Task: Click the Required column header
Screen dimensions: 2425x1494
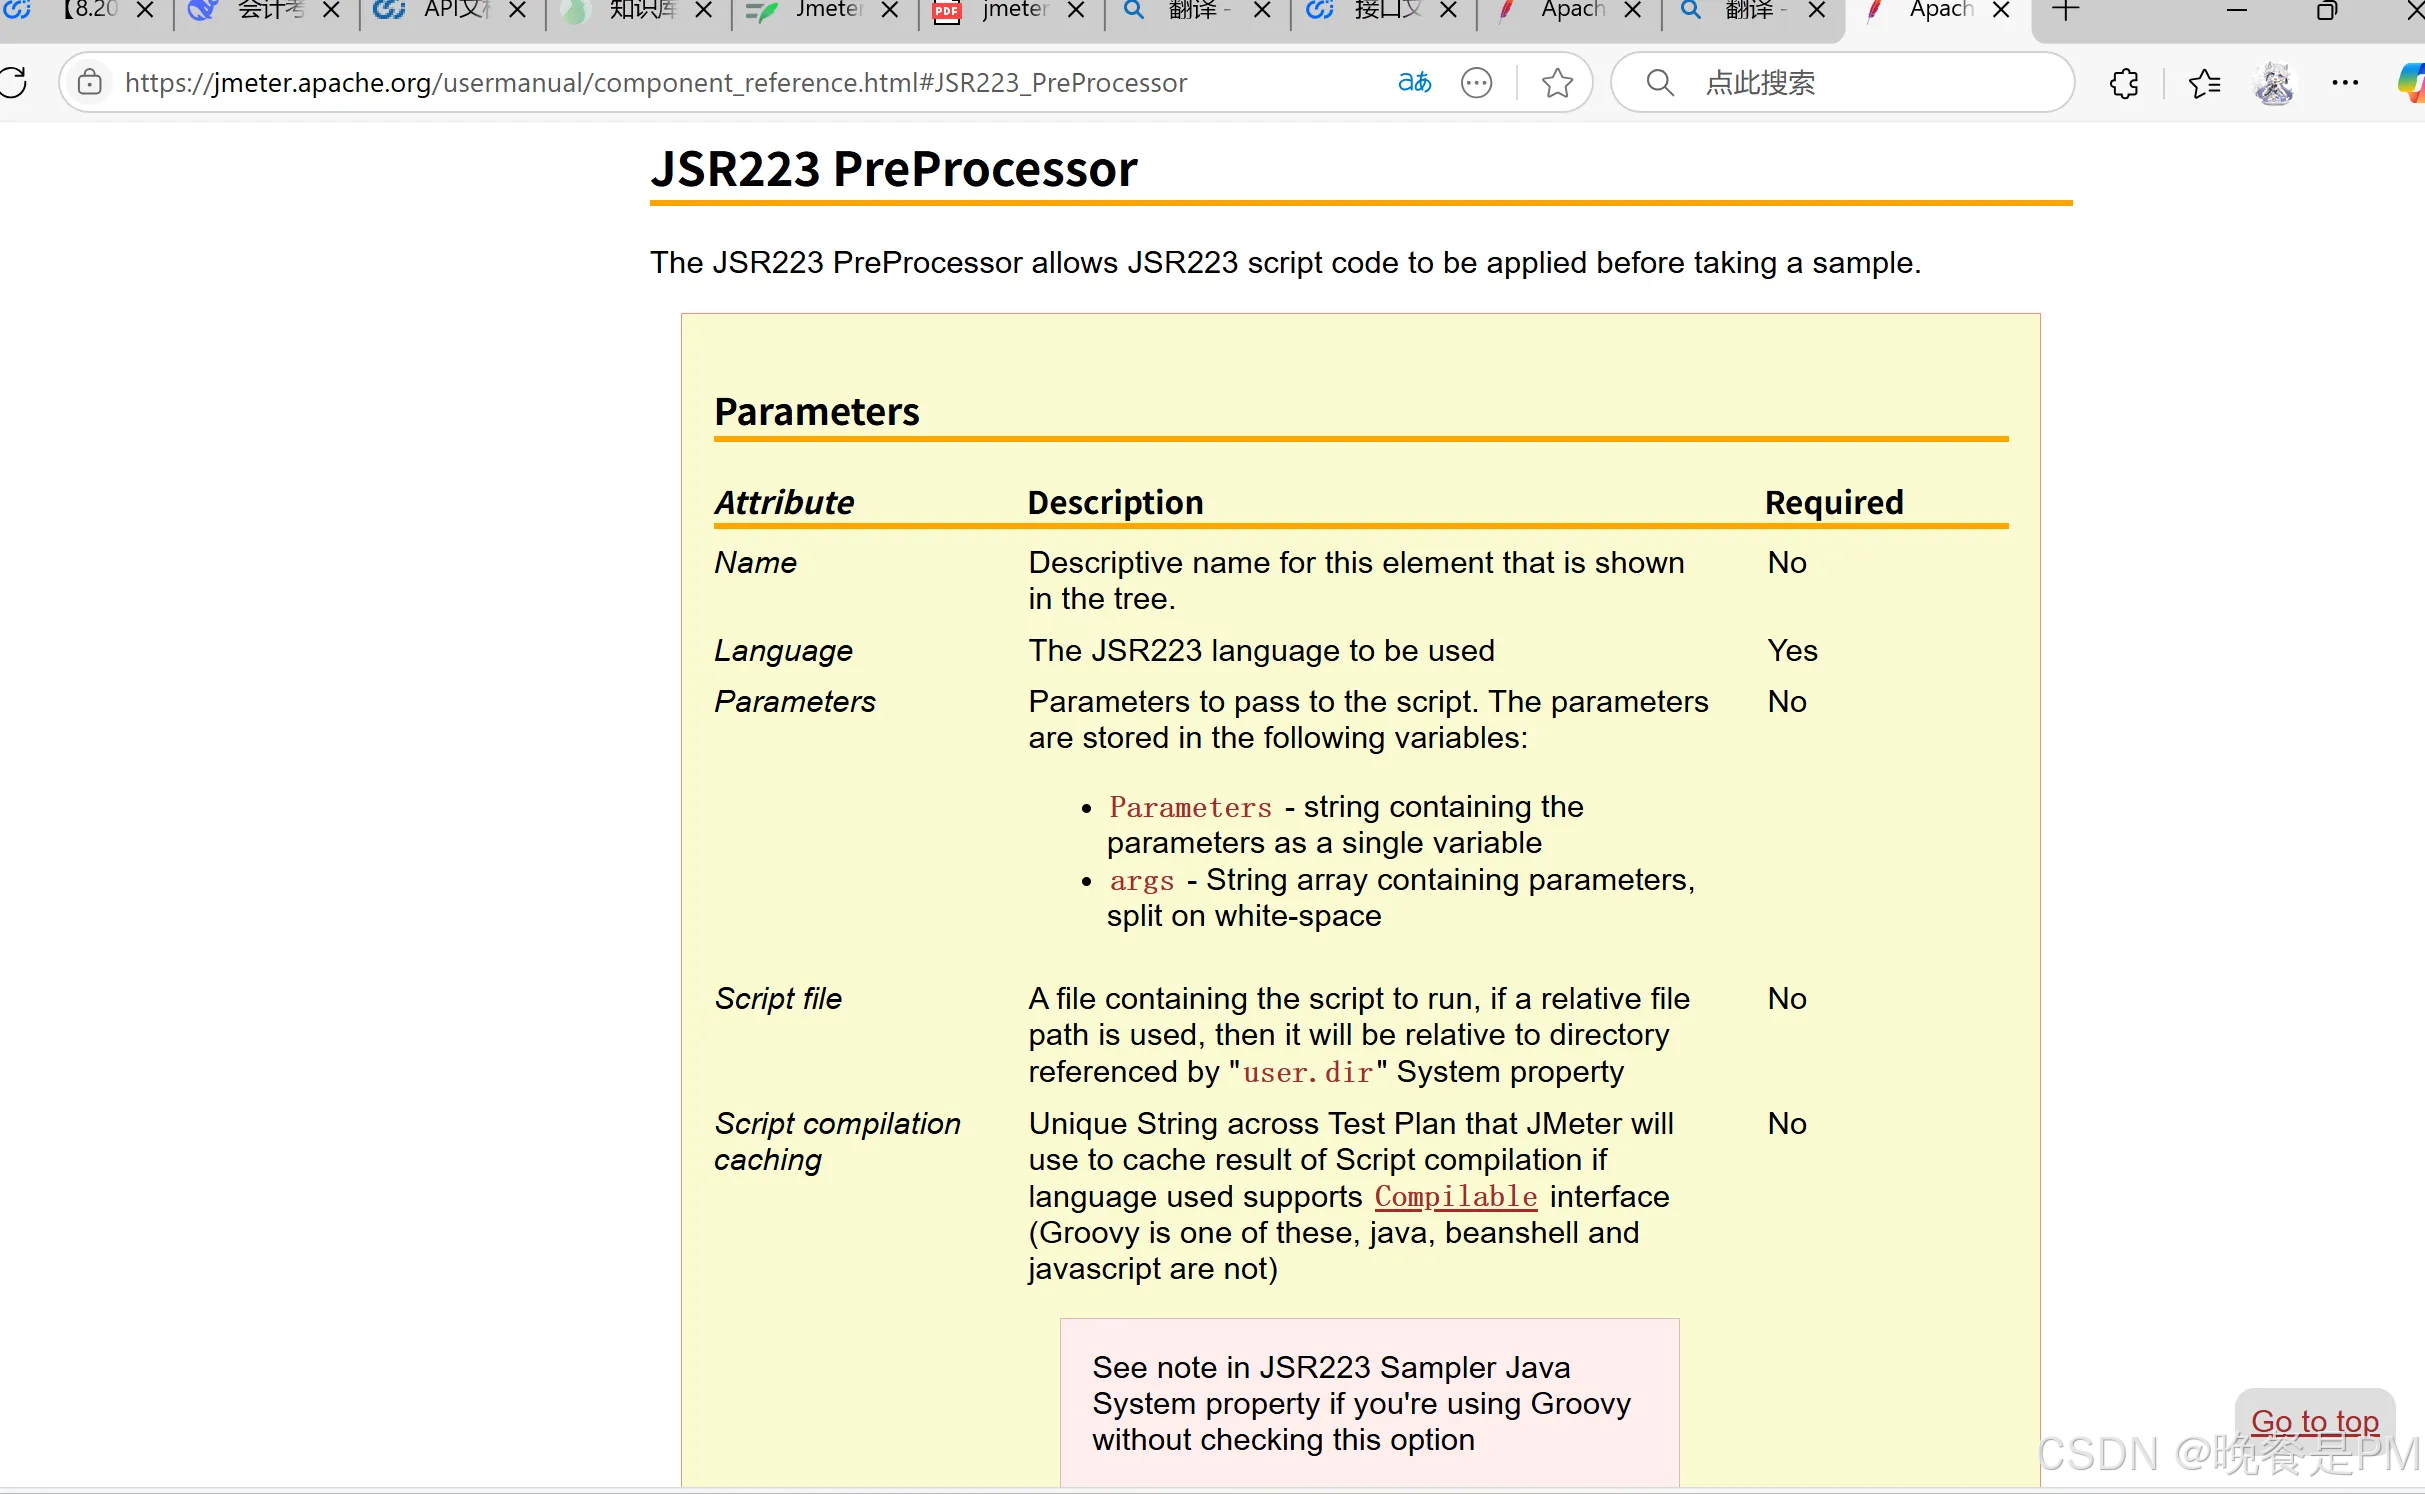Action: point(1833,502)
